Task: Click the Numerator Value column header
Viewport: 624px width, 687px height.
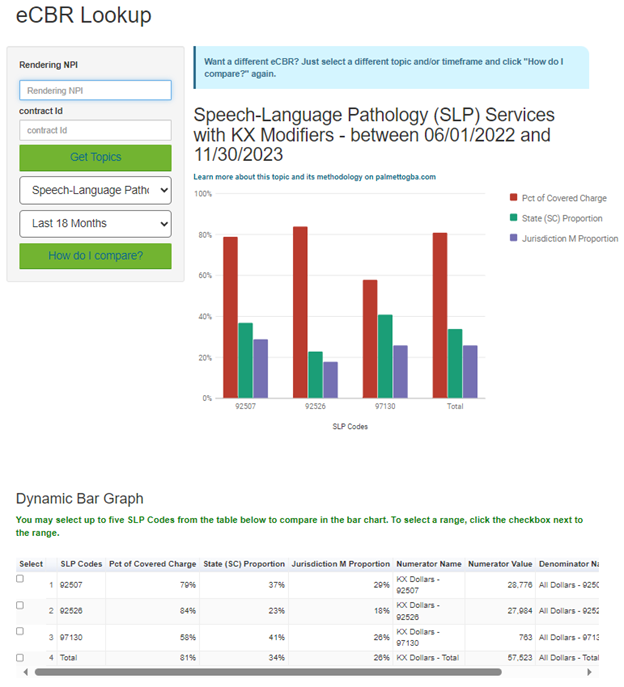Action: tap(500, 564)
